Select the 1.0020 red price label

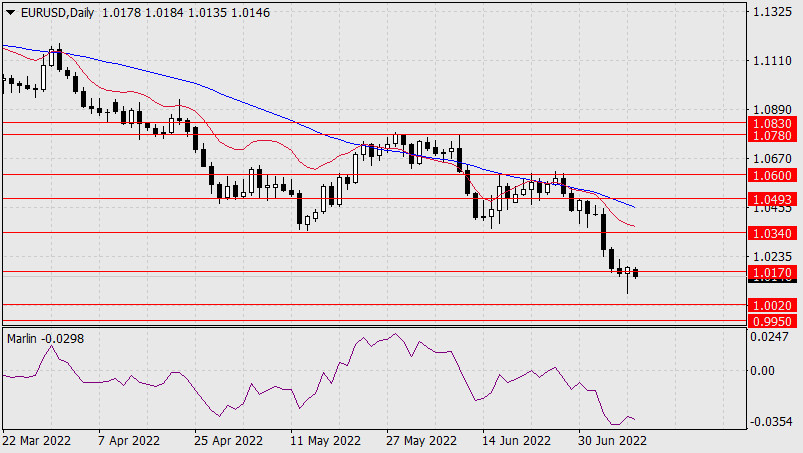tap(773, 306)
